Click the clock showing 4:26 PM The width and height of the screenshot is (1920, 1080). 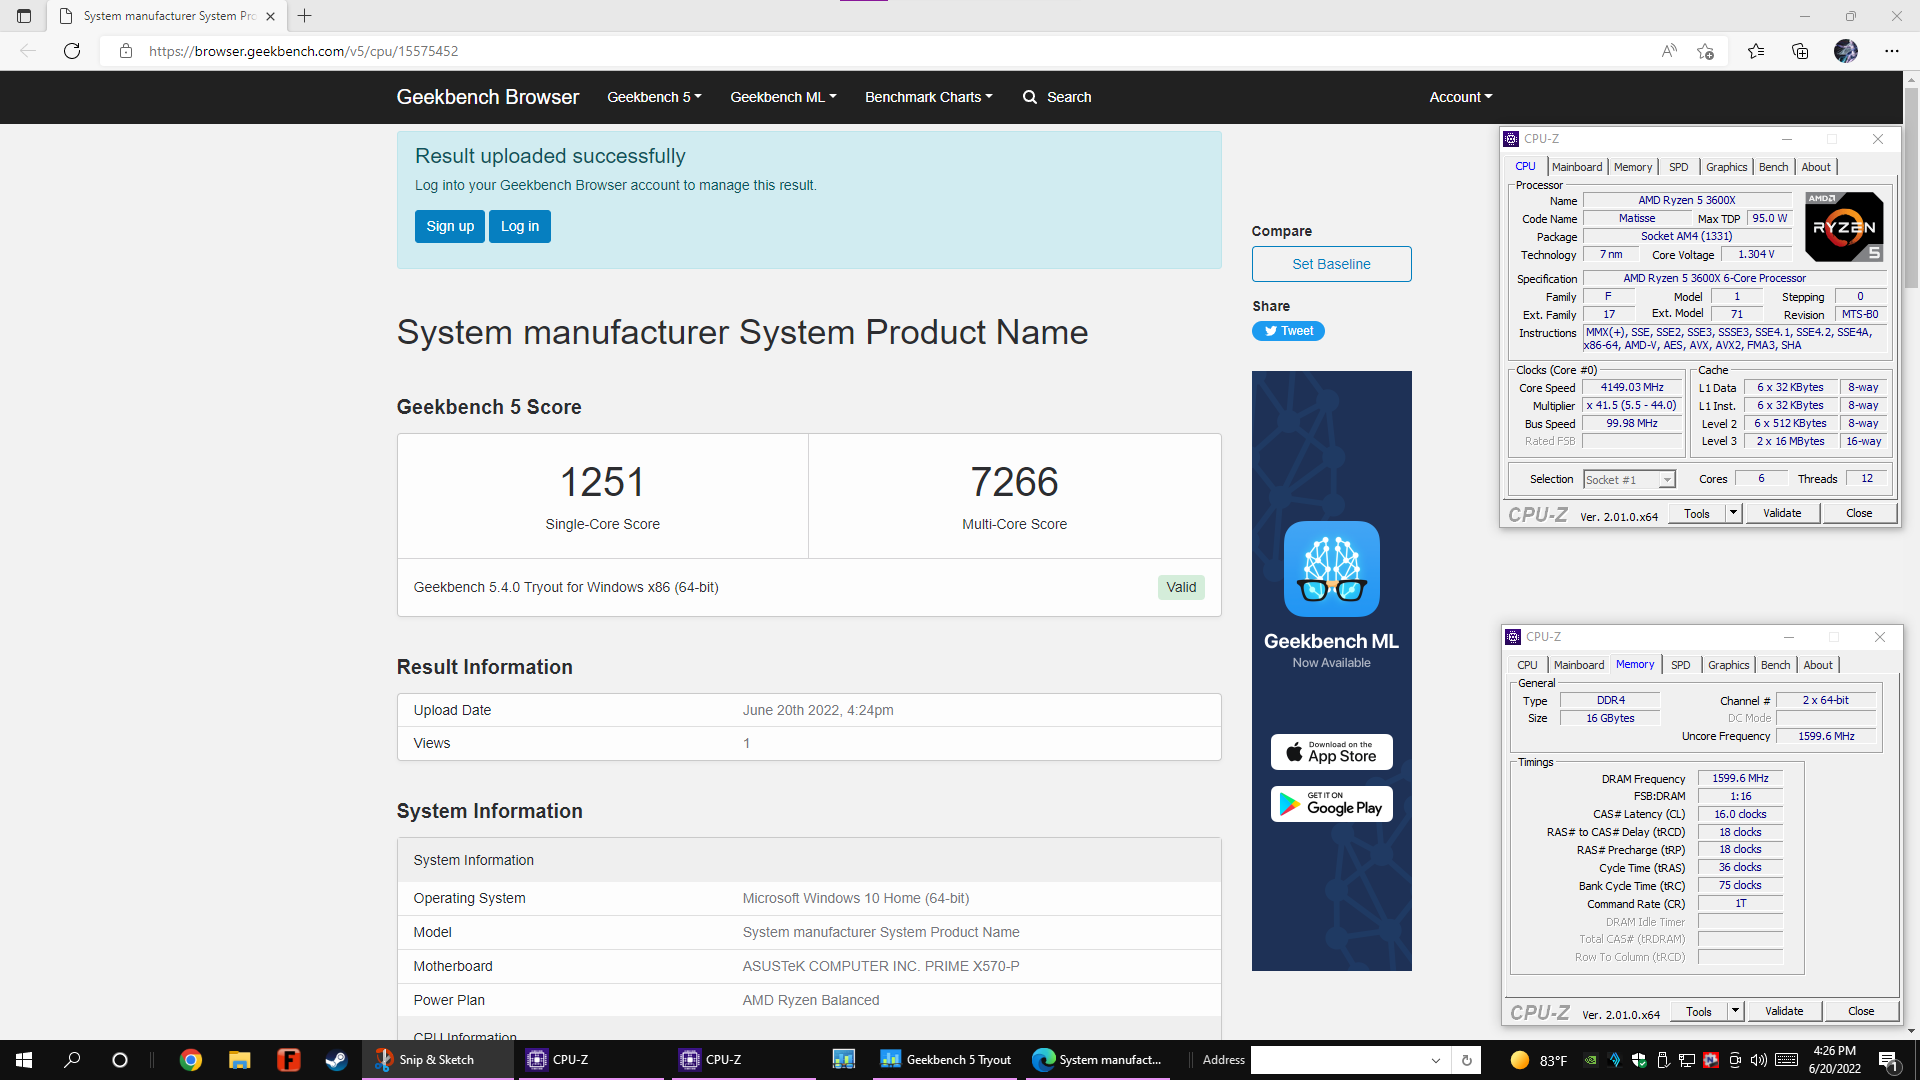point(1834,1051)
